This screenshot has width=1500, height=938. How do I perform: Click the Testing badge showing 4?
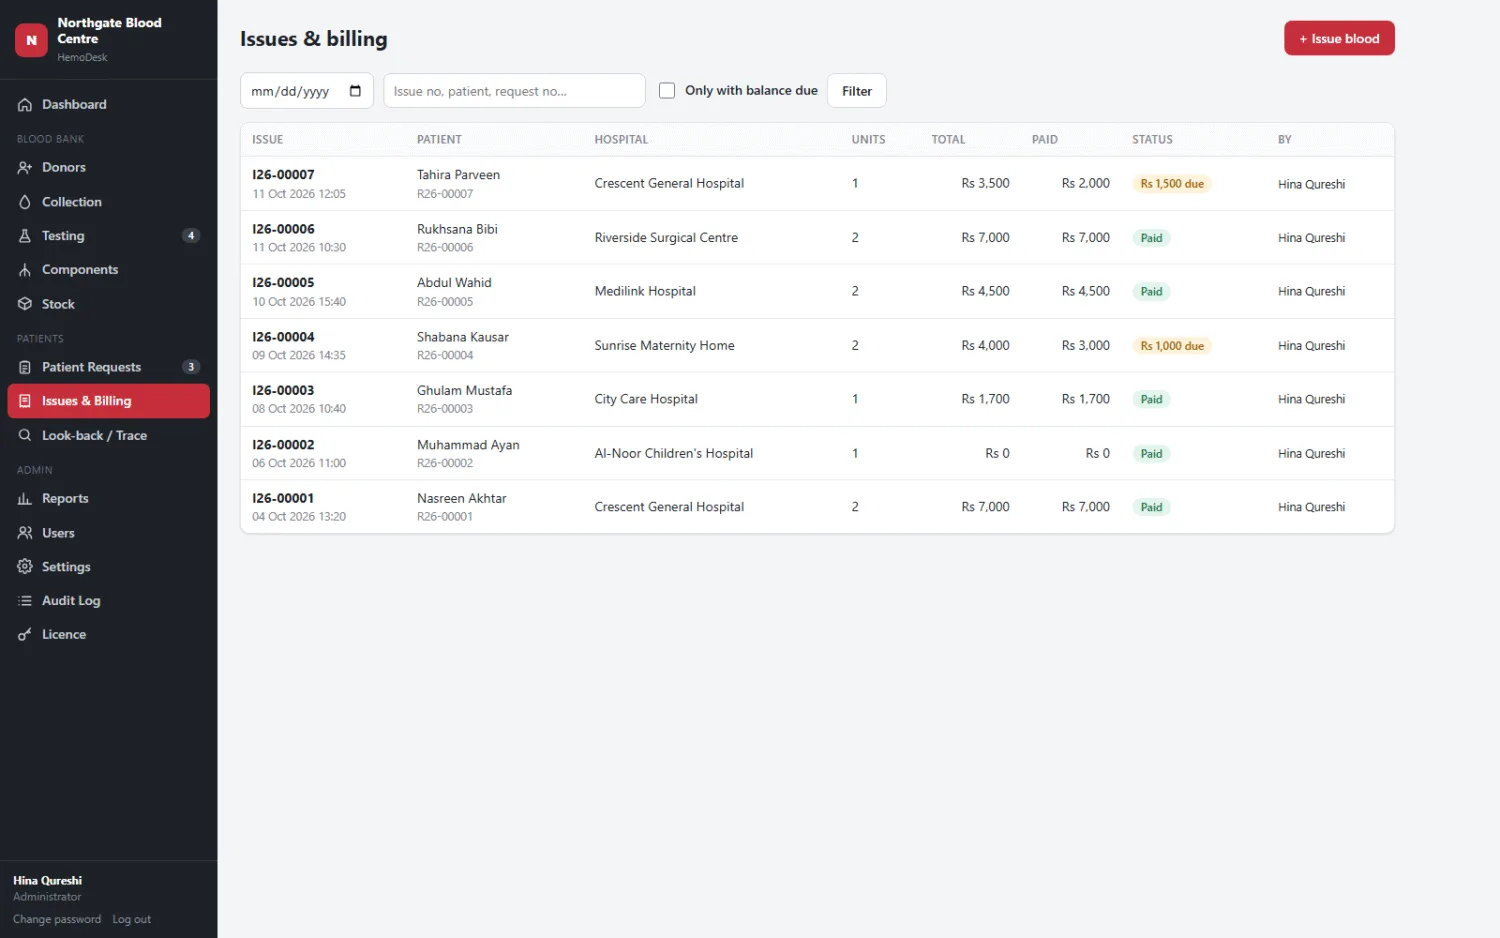coord(191,236)
